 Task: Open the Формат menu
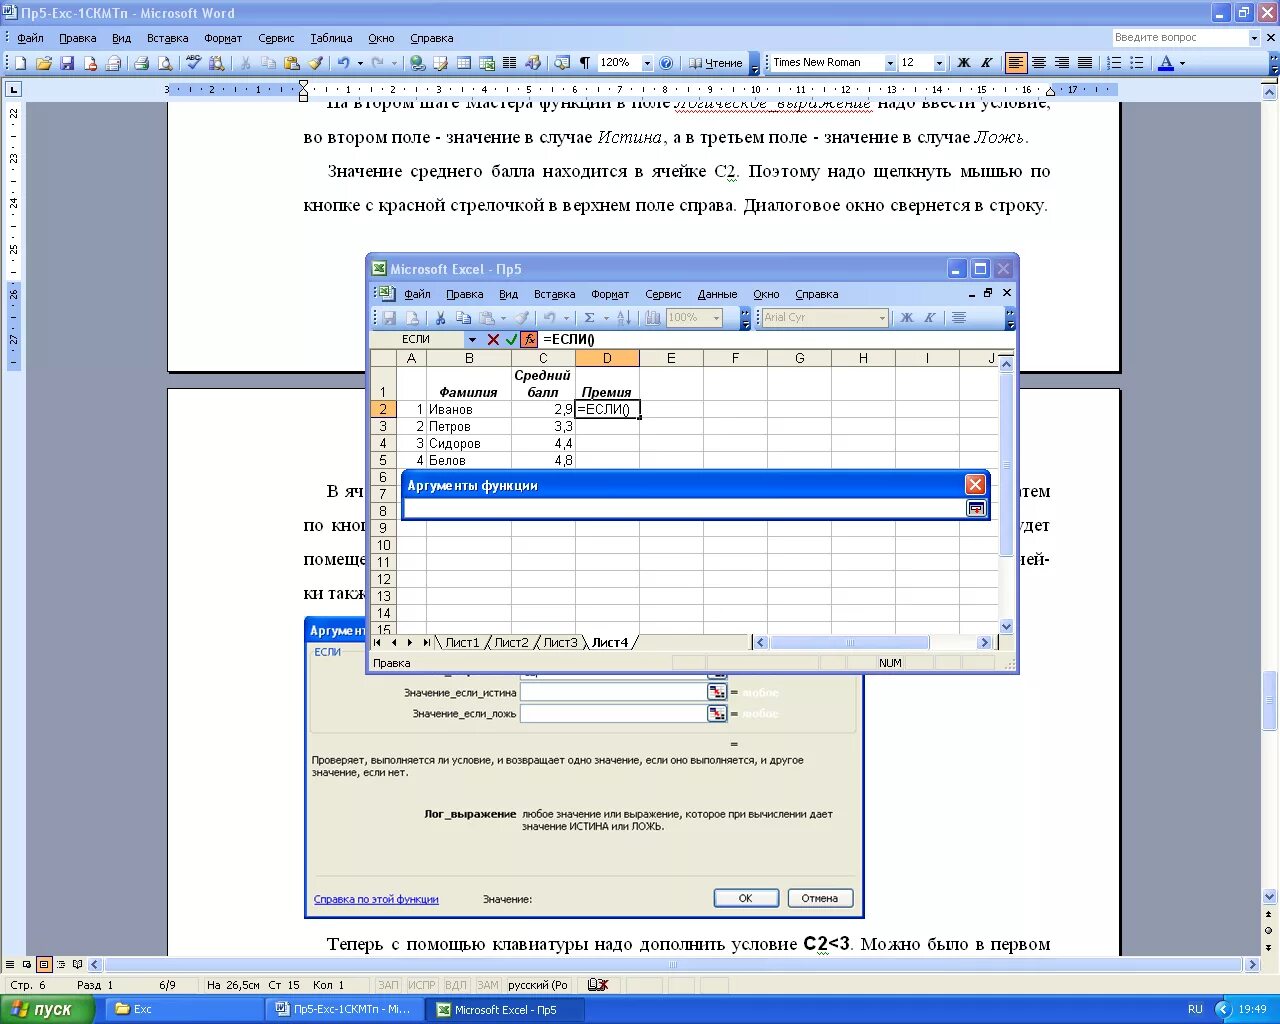pyautogui.click(x=223, y=38)
